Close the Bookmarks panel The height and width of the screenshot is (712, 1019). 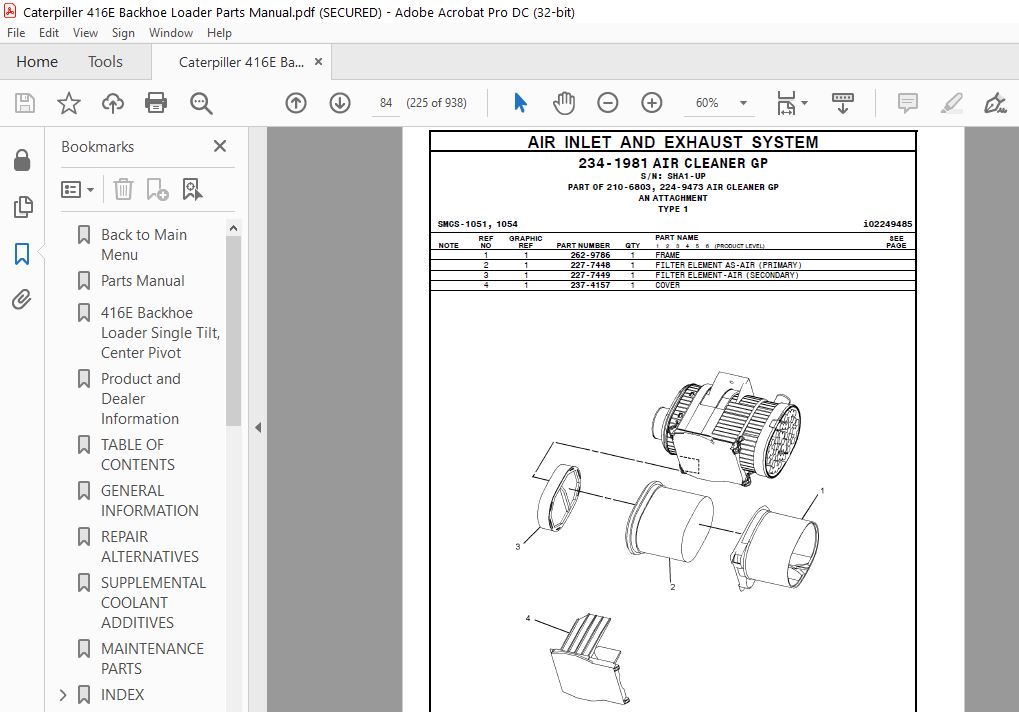coord(220,146)
